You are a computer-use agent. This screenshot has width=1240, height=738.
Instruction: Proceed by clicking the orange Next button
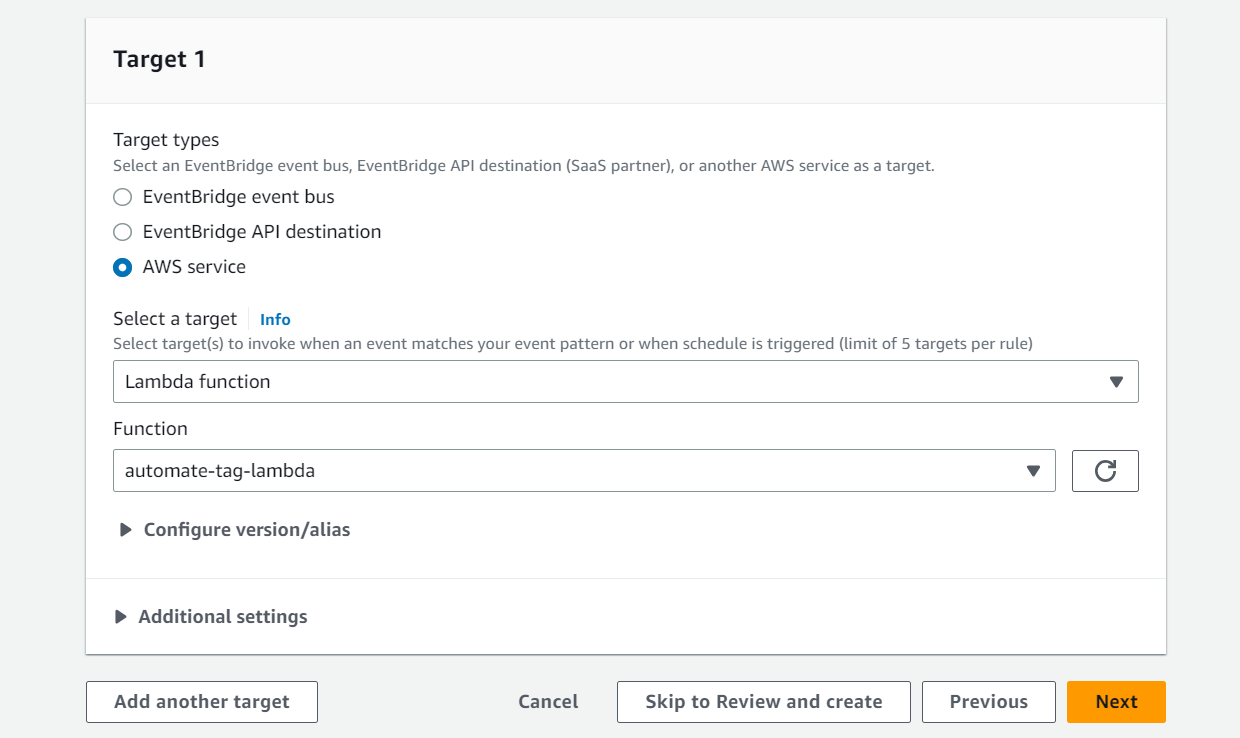point(1116,702)
